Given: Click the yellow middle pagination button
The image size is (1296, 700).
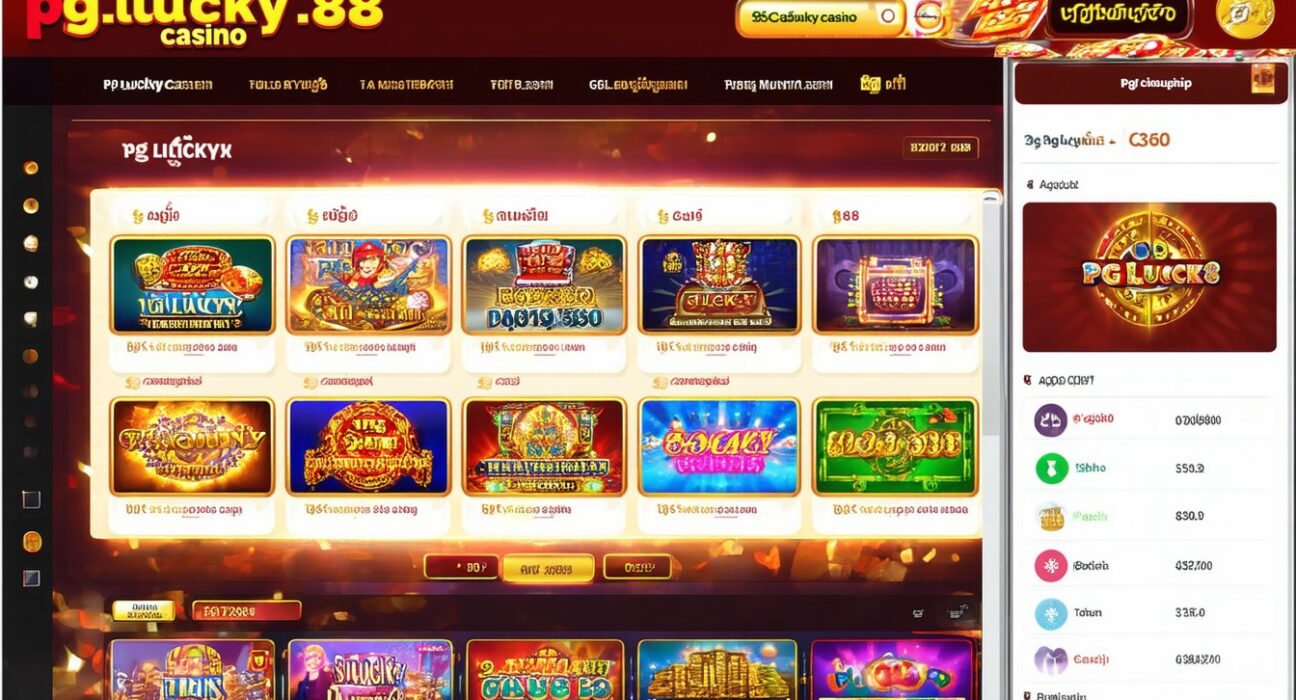Looking at the screenshot, I should coord(548,568).
